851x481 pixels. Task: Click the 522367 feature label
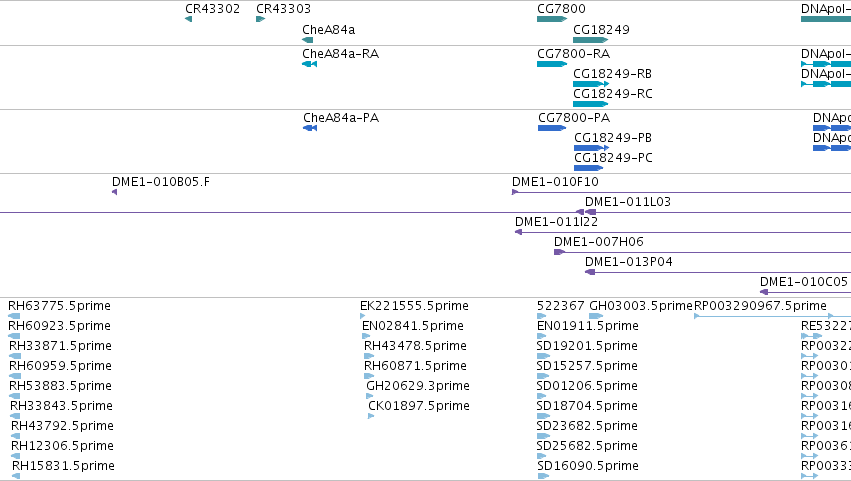[x=561, y=306]
